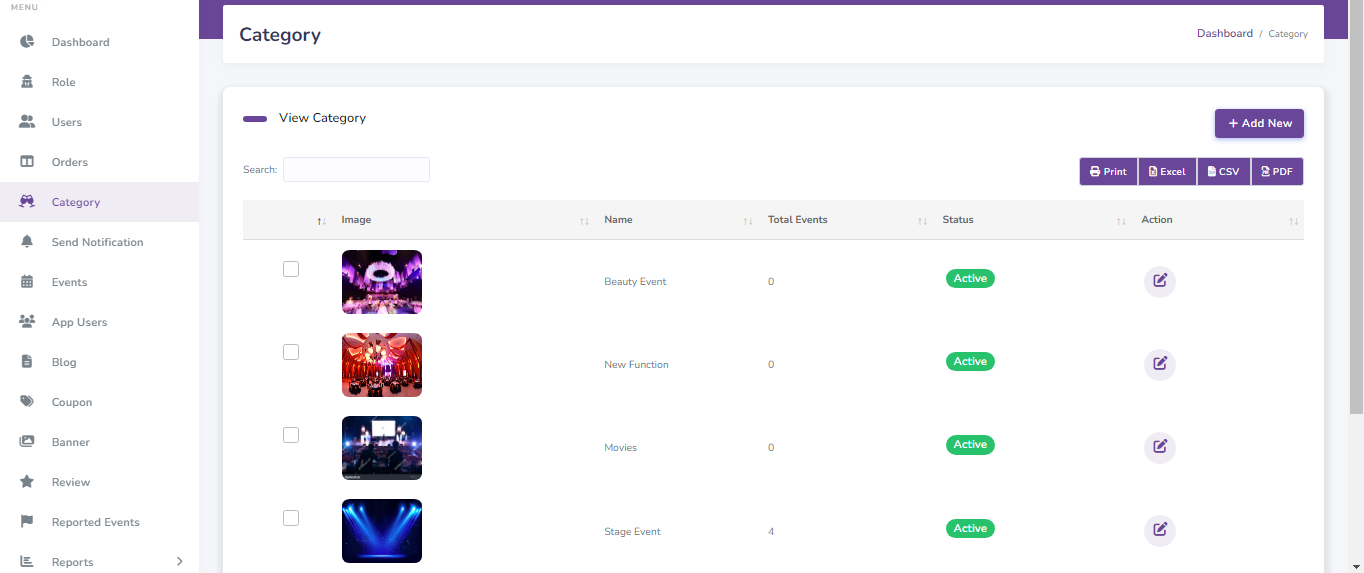Sort by Total Events column arrows

(x=922, y=221)
